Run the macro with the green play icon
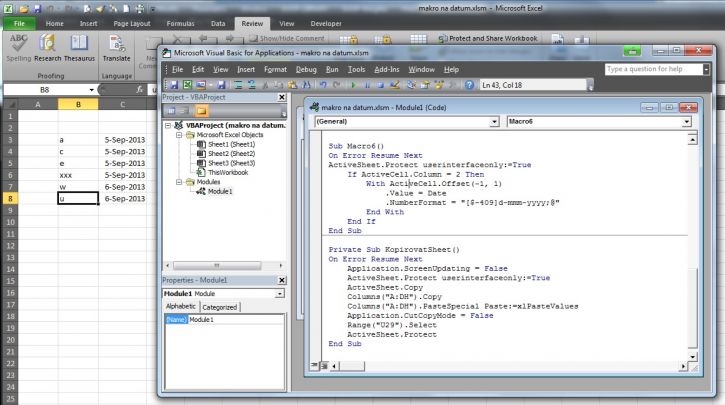The width and height of the screenshot is (725, 405). (x=354, y=85)
